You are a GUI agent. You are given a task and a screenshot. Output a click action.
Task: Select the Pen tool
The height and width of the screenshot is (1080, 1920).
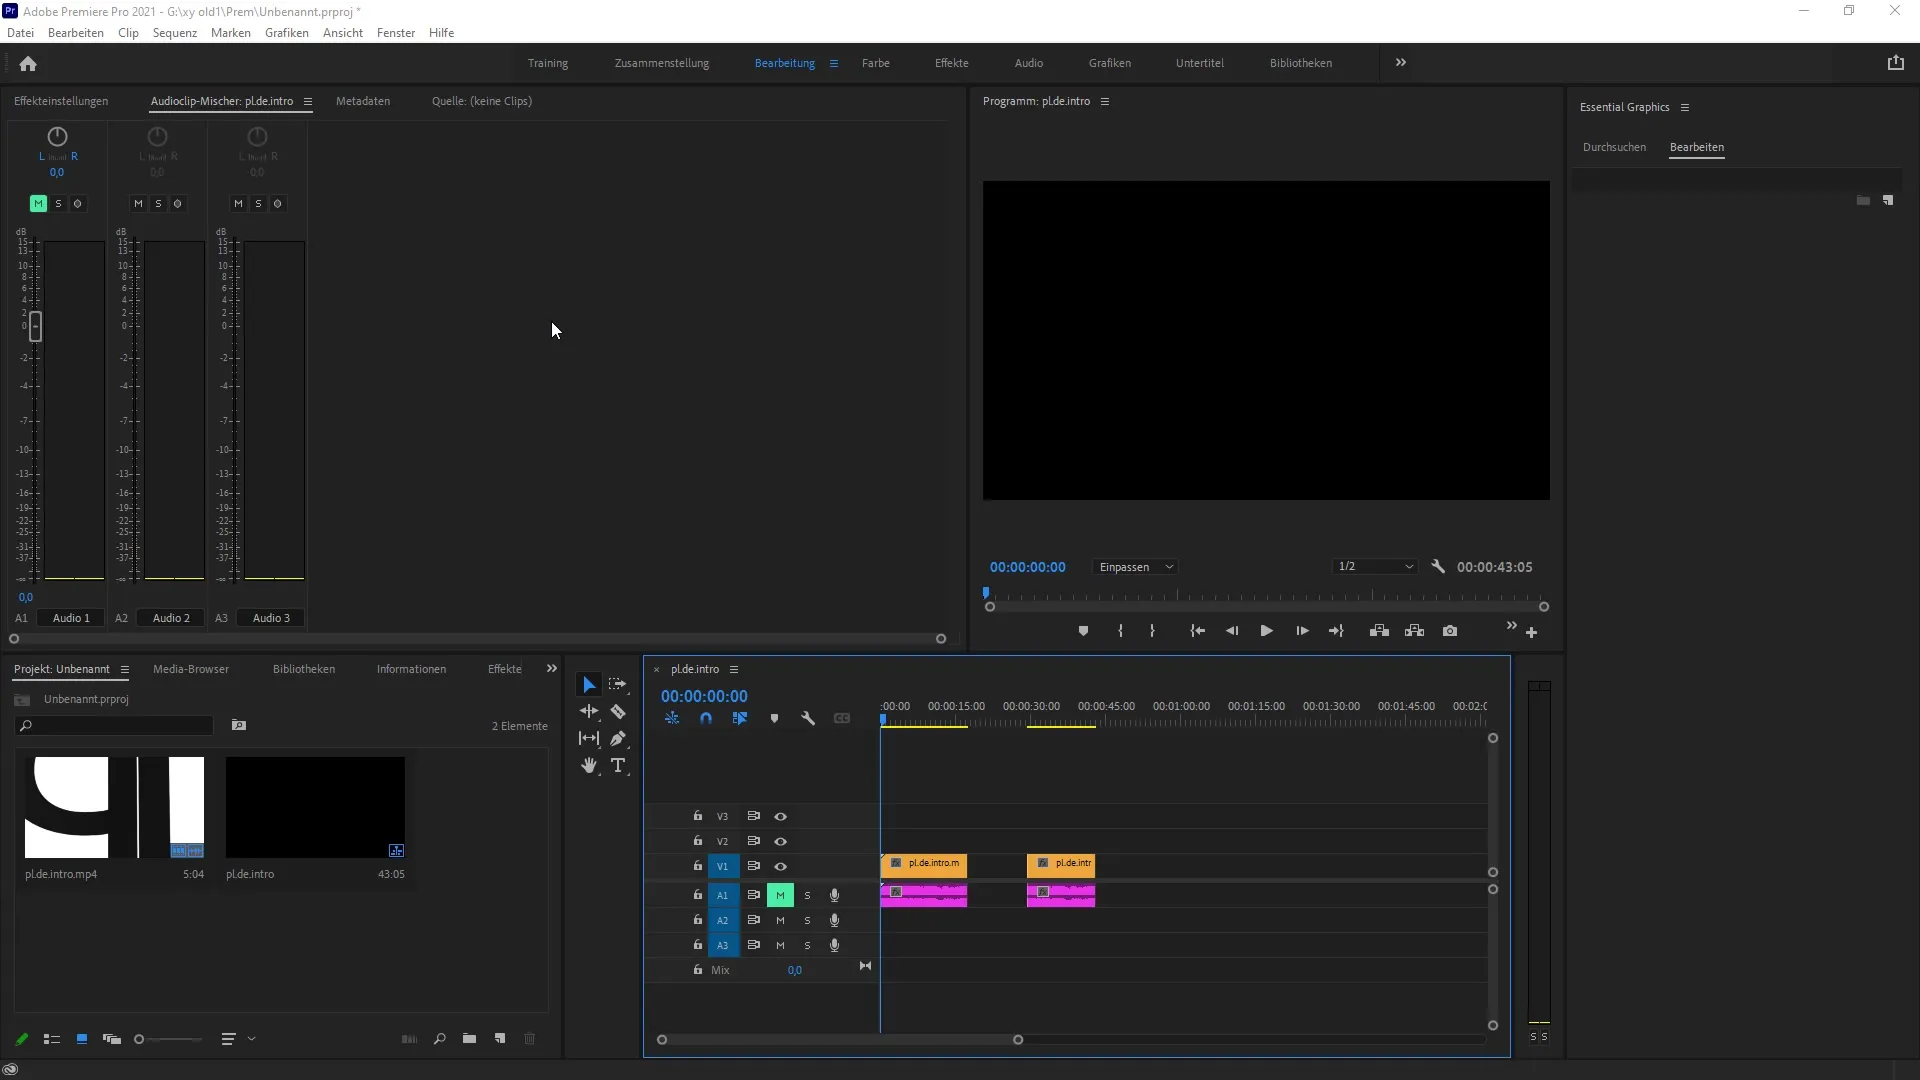click(x=618, y=739)
